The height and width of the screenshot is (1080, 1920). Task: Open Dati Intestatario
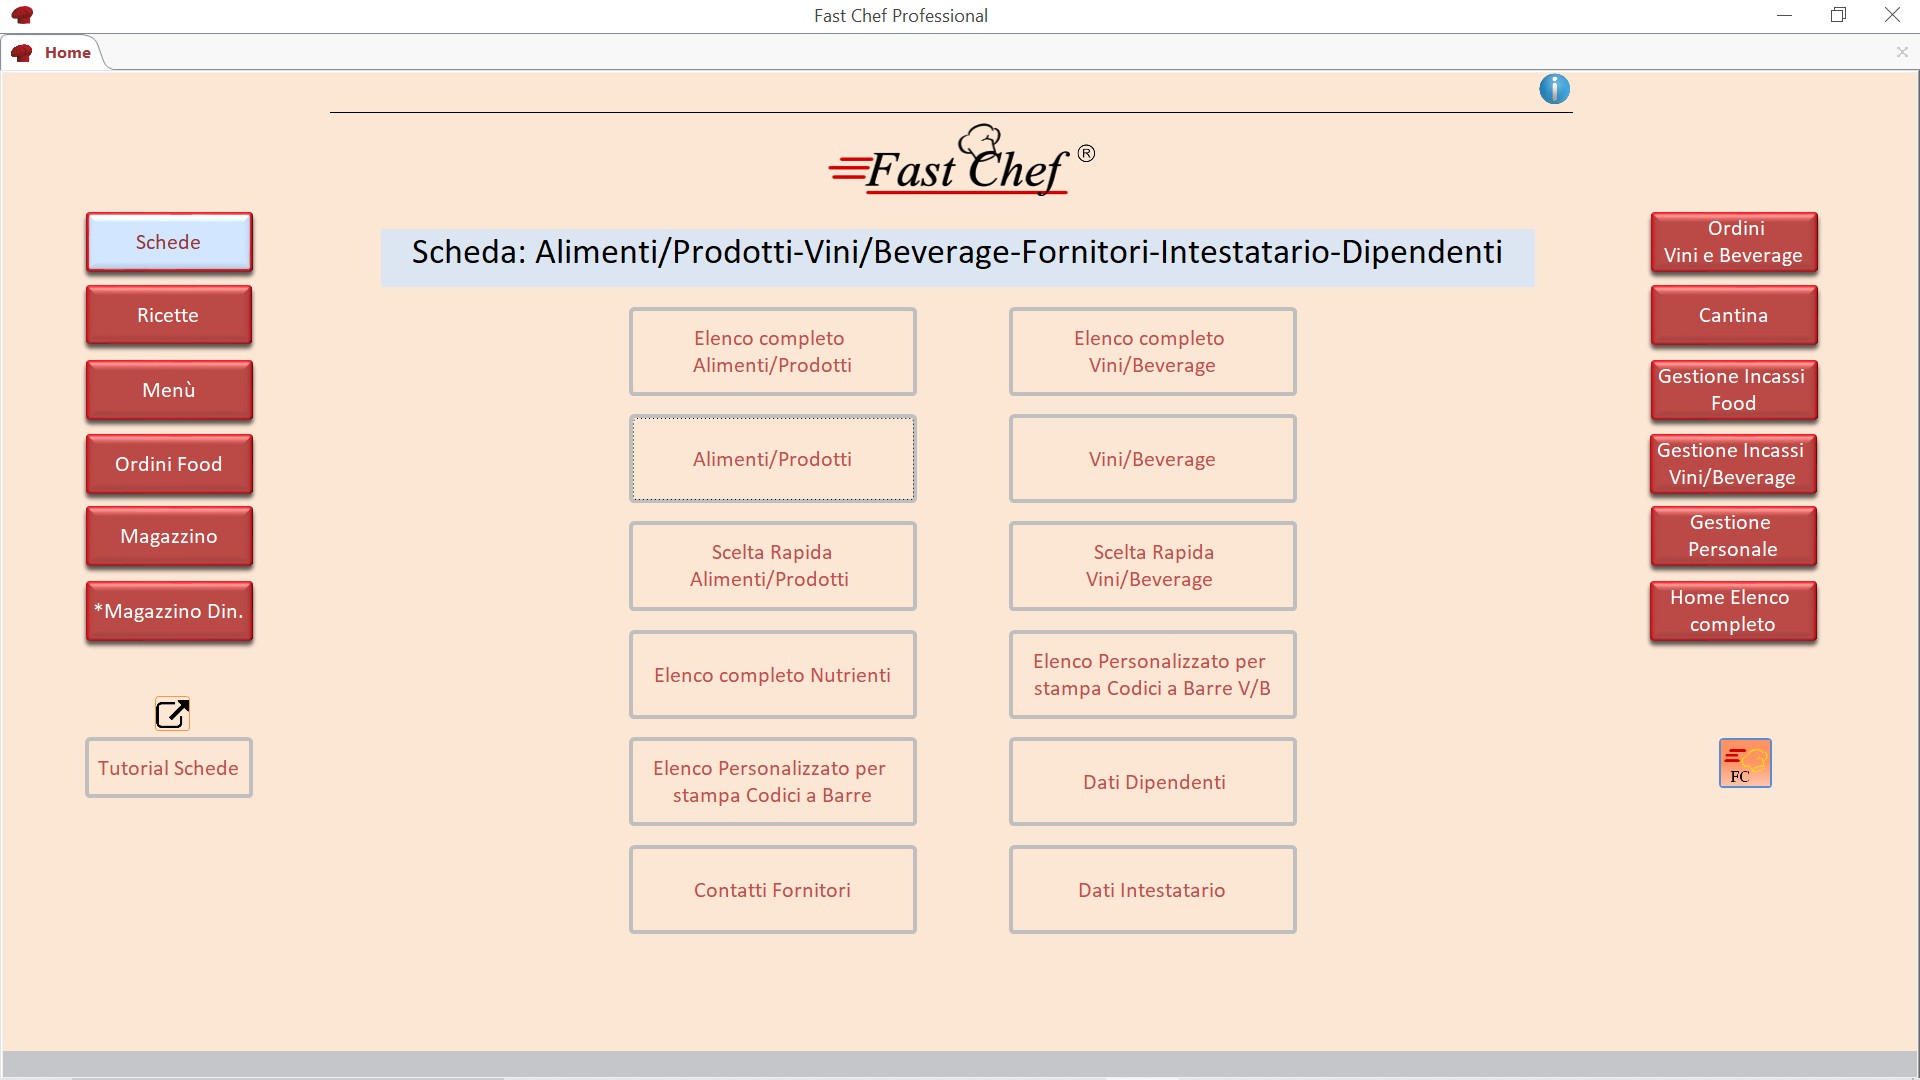pyautogui.click(x=1153, y=890)
